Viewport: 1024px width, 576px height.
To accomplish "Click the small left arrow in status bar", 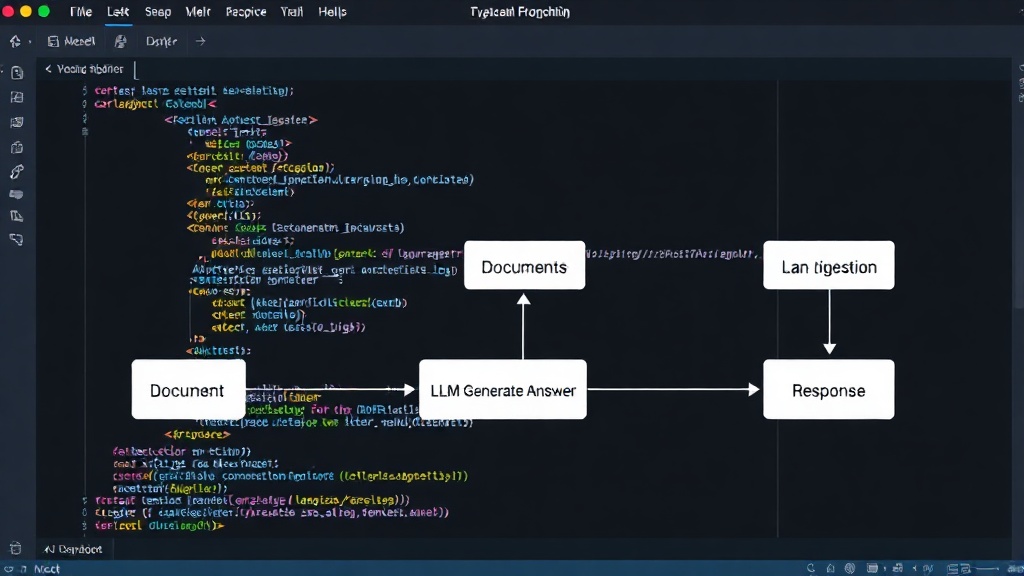I will (x=915, y=568).
